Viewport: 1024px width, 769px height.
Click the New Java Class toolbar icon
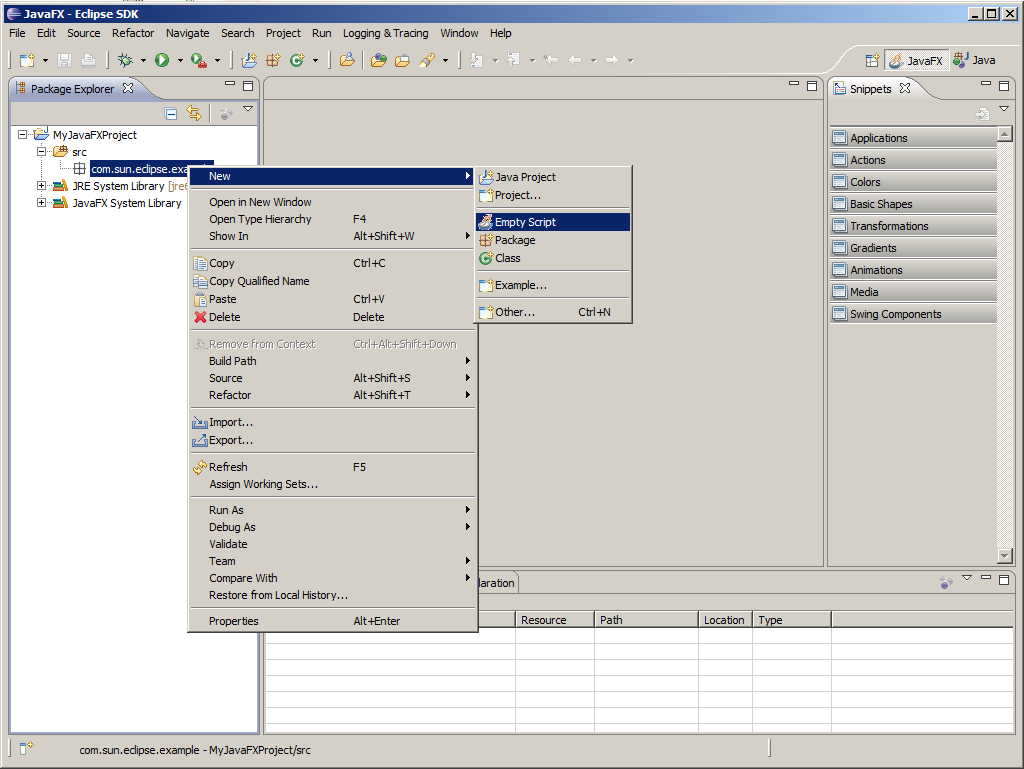[297, 61]
